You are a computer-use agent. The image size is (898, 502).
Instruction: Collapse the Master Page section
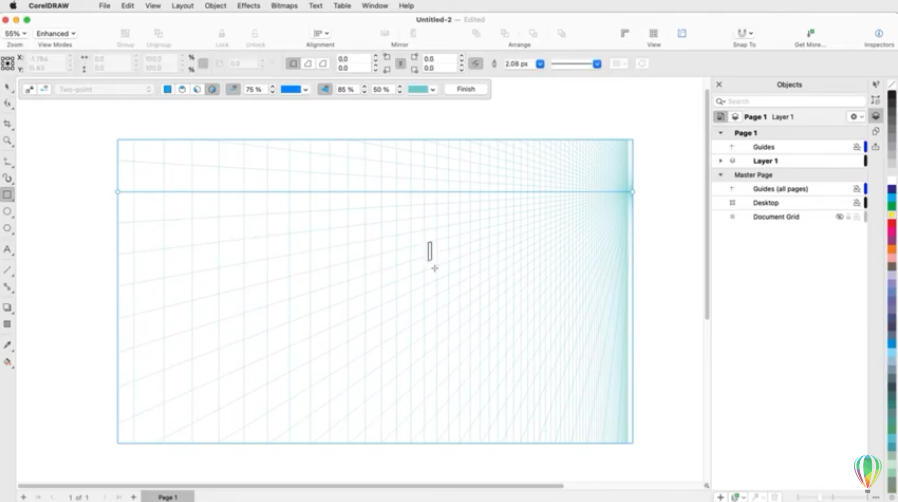[720, 175]
